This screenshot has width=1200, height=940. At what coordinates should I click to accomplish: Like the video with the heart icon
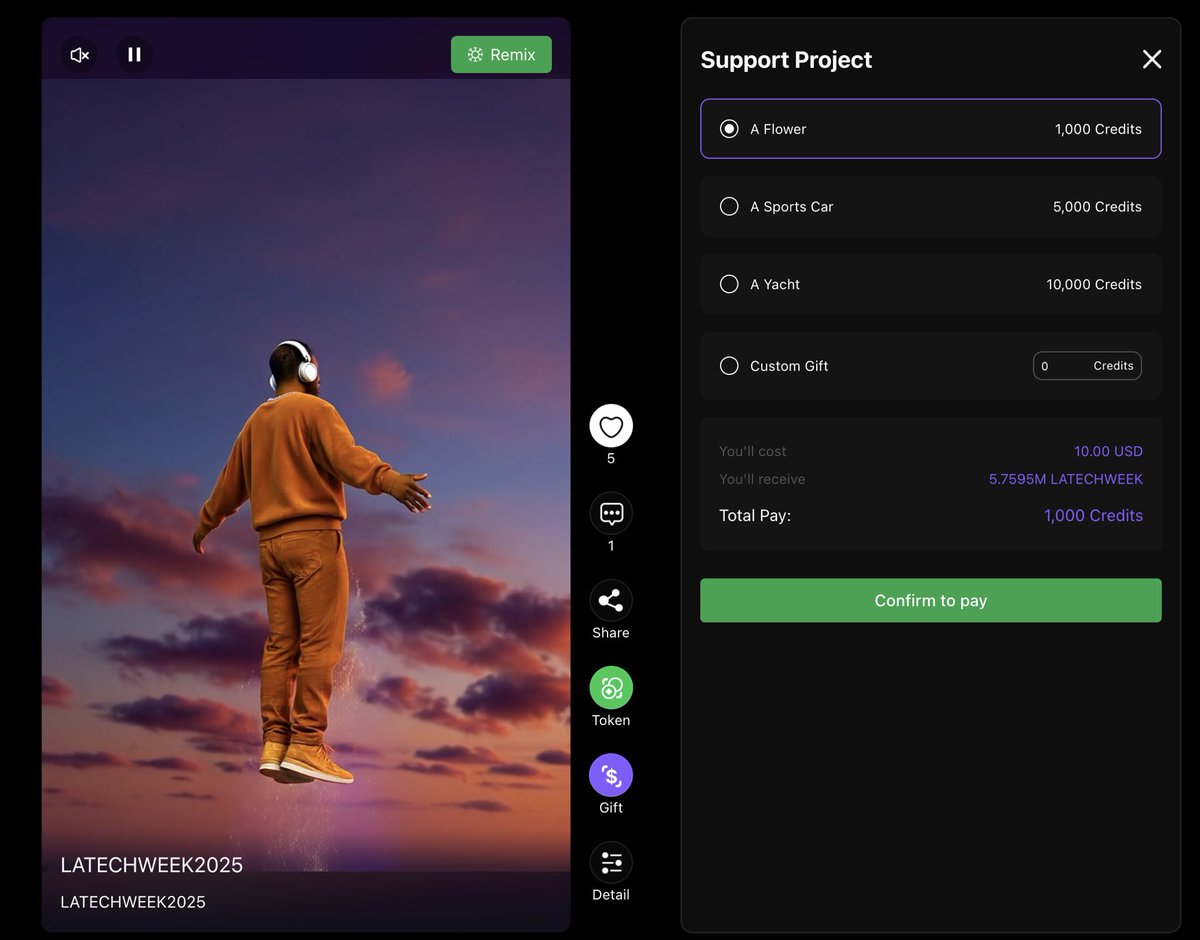pos(610,427)
